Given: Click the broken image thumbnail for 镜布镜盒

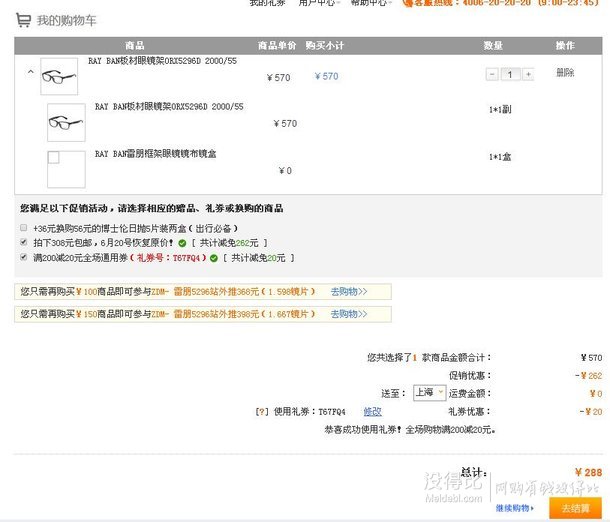Looking at the screenshot, I should click(66, 169).
